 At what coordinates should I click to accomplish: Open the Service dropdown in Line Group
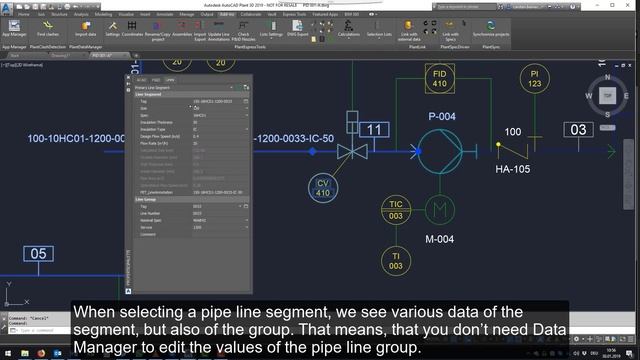pyautogui.click(x=247, y=227)
